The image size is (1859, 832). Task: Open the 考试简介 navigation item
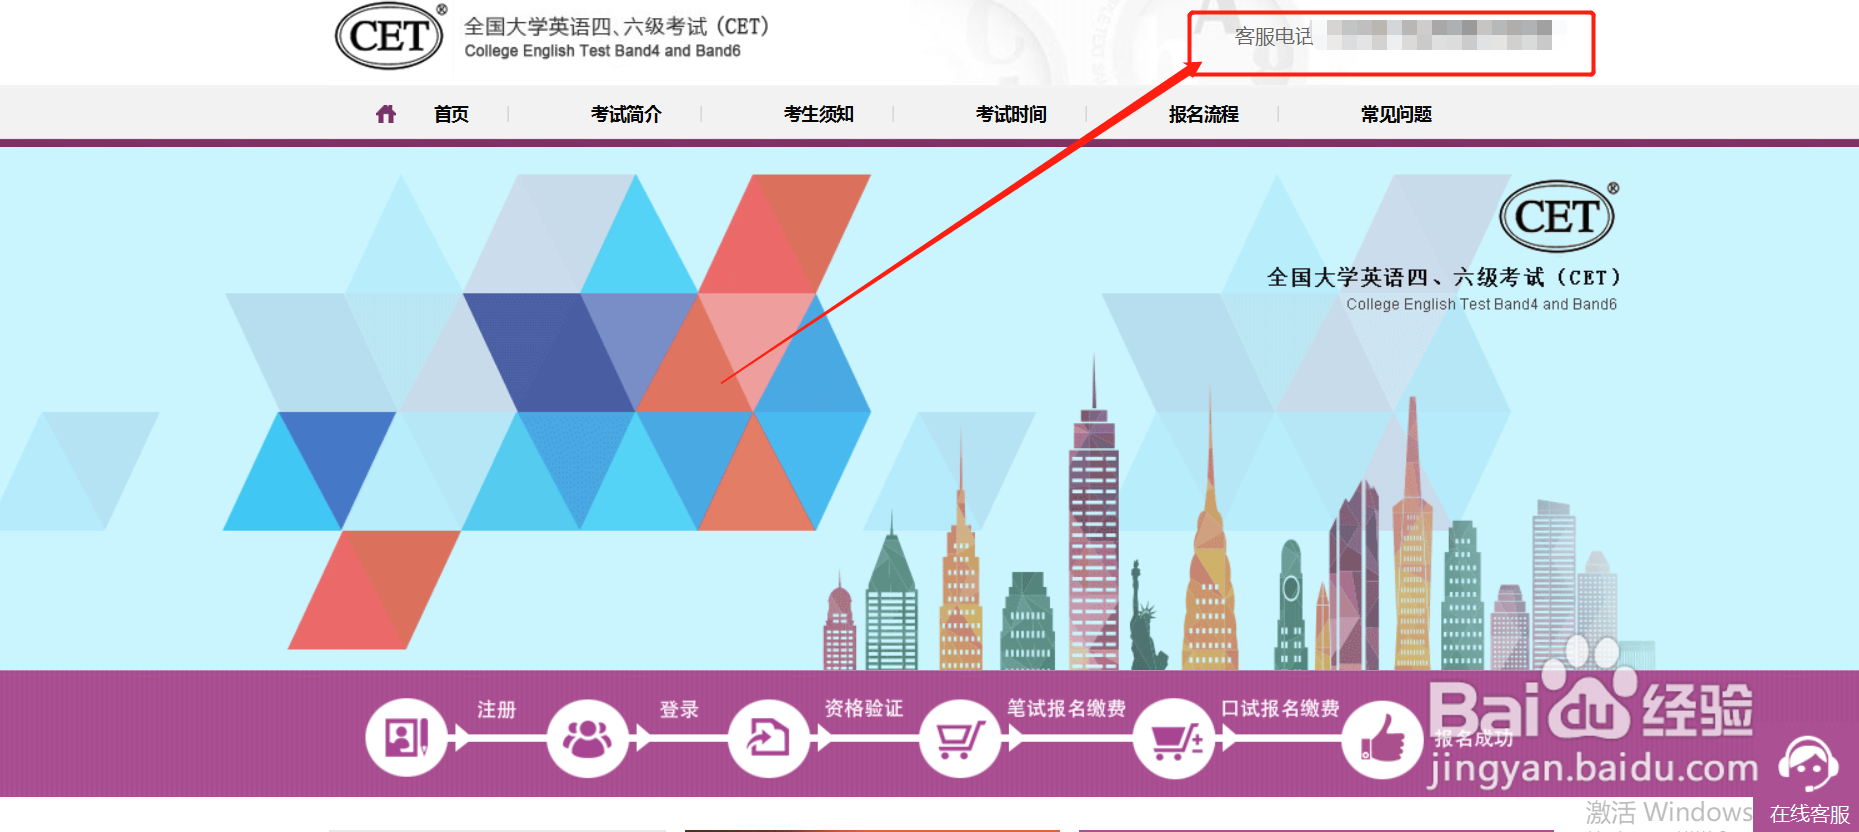(626, 114)
